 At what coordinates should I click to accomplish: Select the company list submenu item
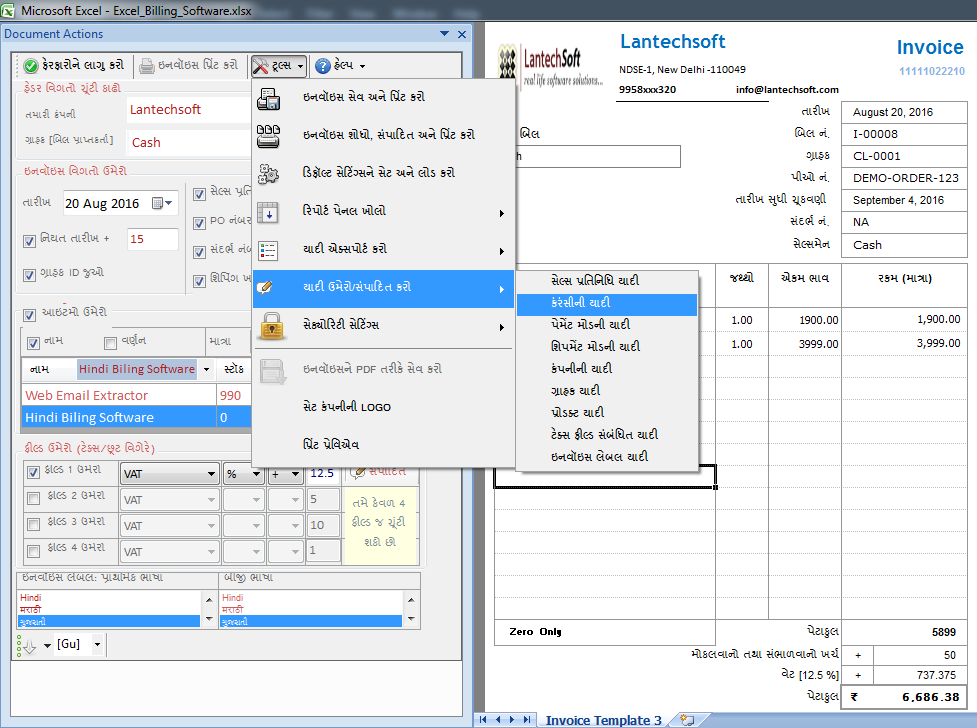[607, 369]
